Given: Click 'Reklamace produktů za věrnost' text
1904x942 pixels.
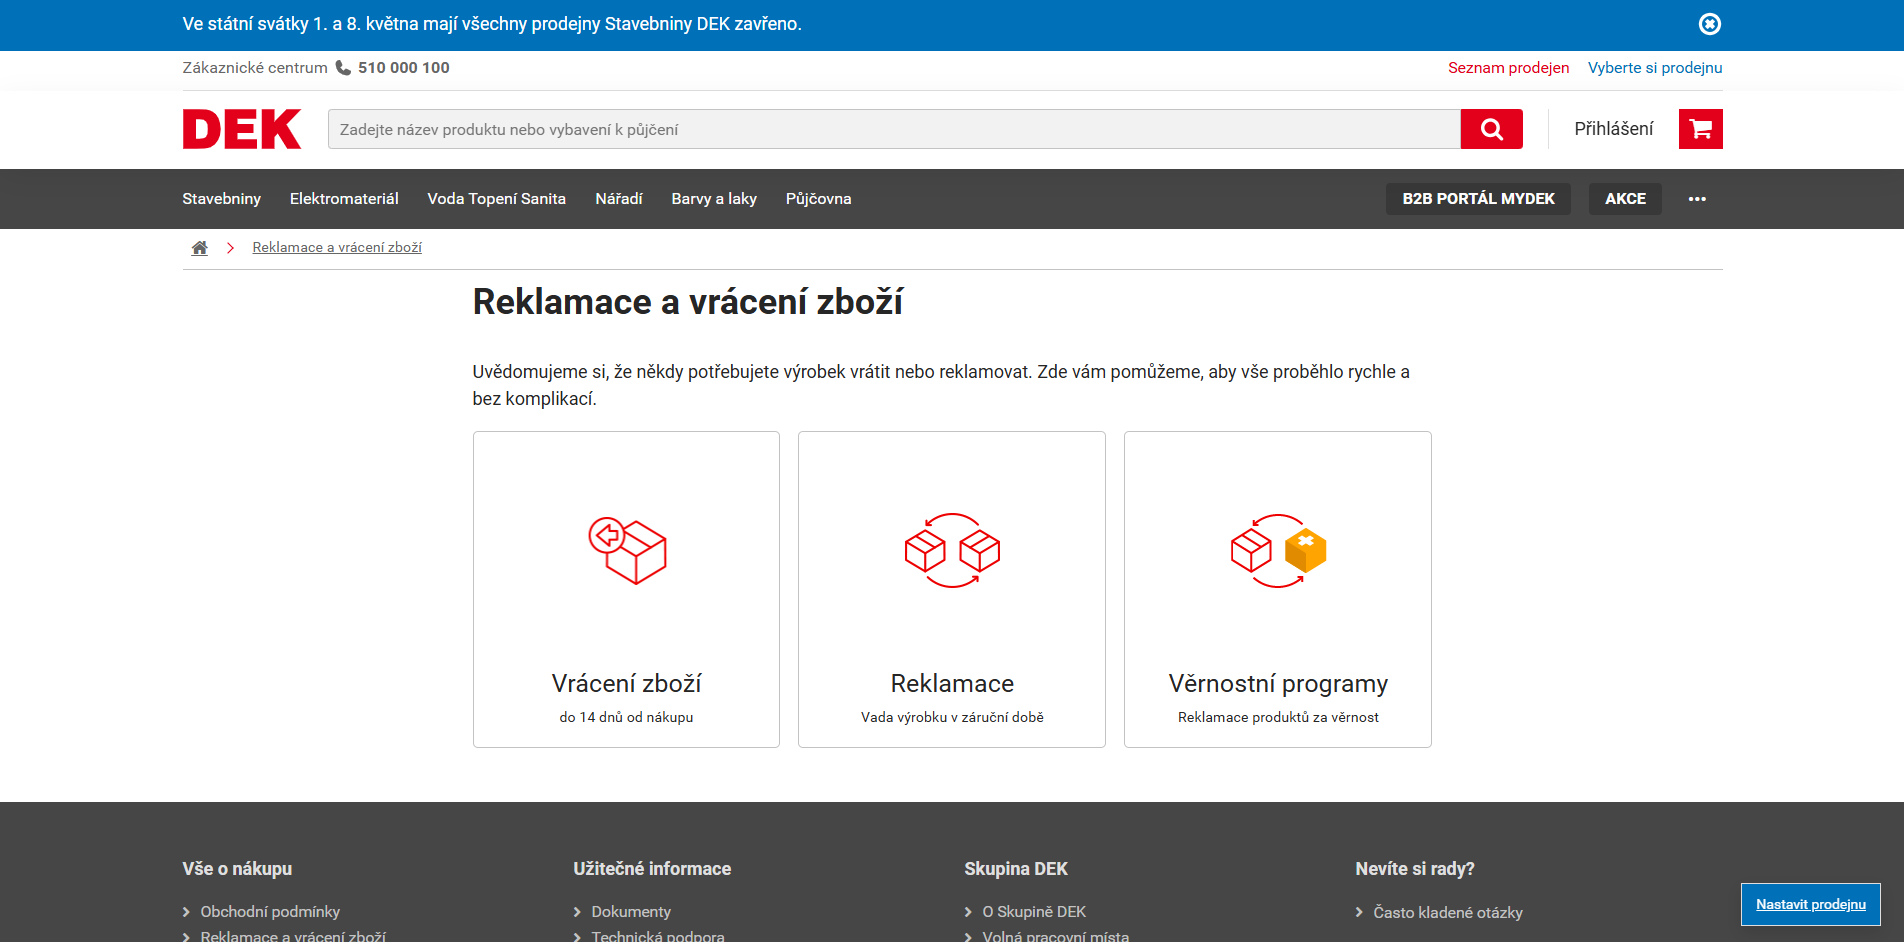Looking at the screenshot, I should (x=1278, y=717).
